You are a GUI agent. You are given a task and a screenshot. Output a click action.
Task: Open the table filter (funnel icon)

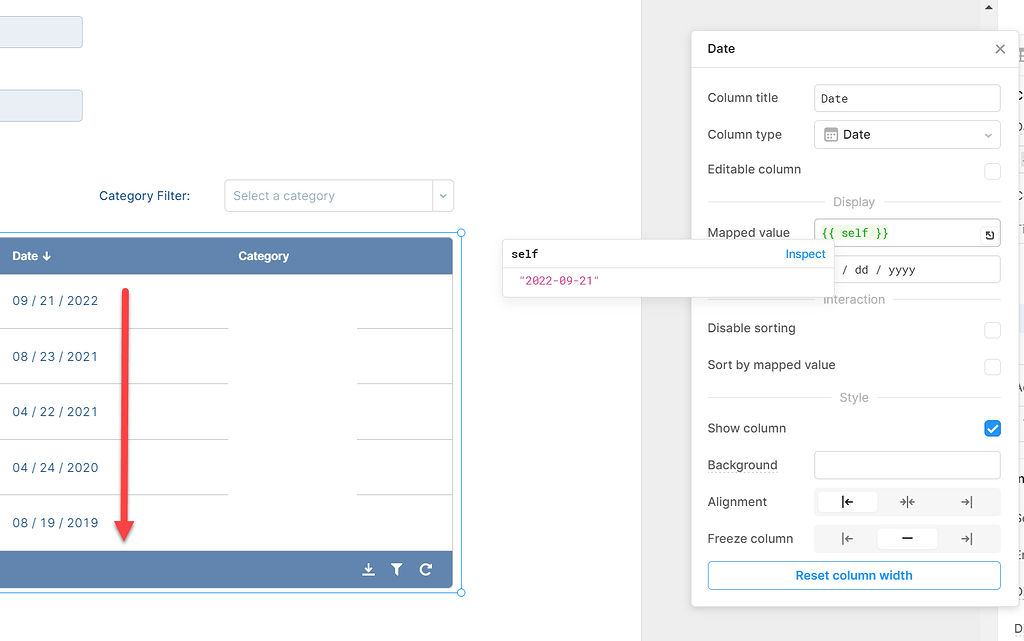396,568
